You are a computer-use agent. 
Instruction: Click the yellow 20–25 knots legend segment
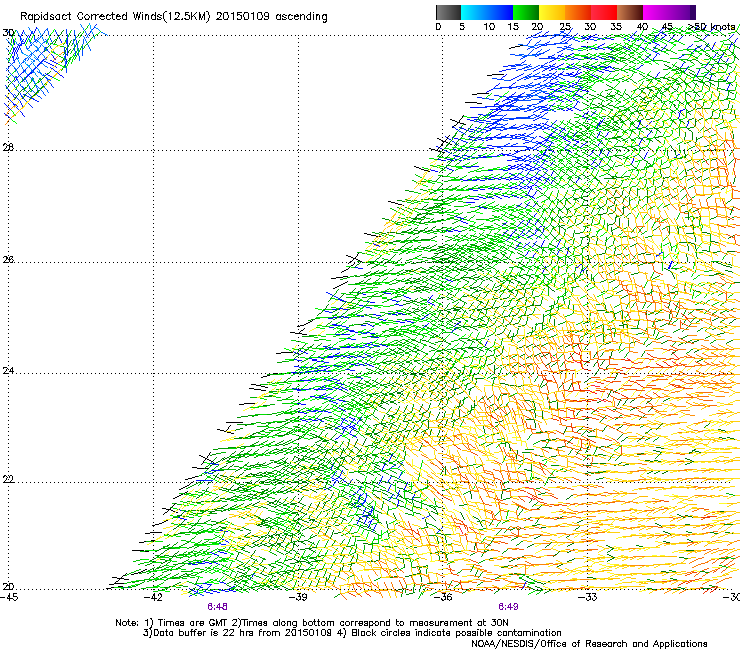(x=552, y=12)
